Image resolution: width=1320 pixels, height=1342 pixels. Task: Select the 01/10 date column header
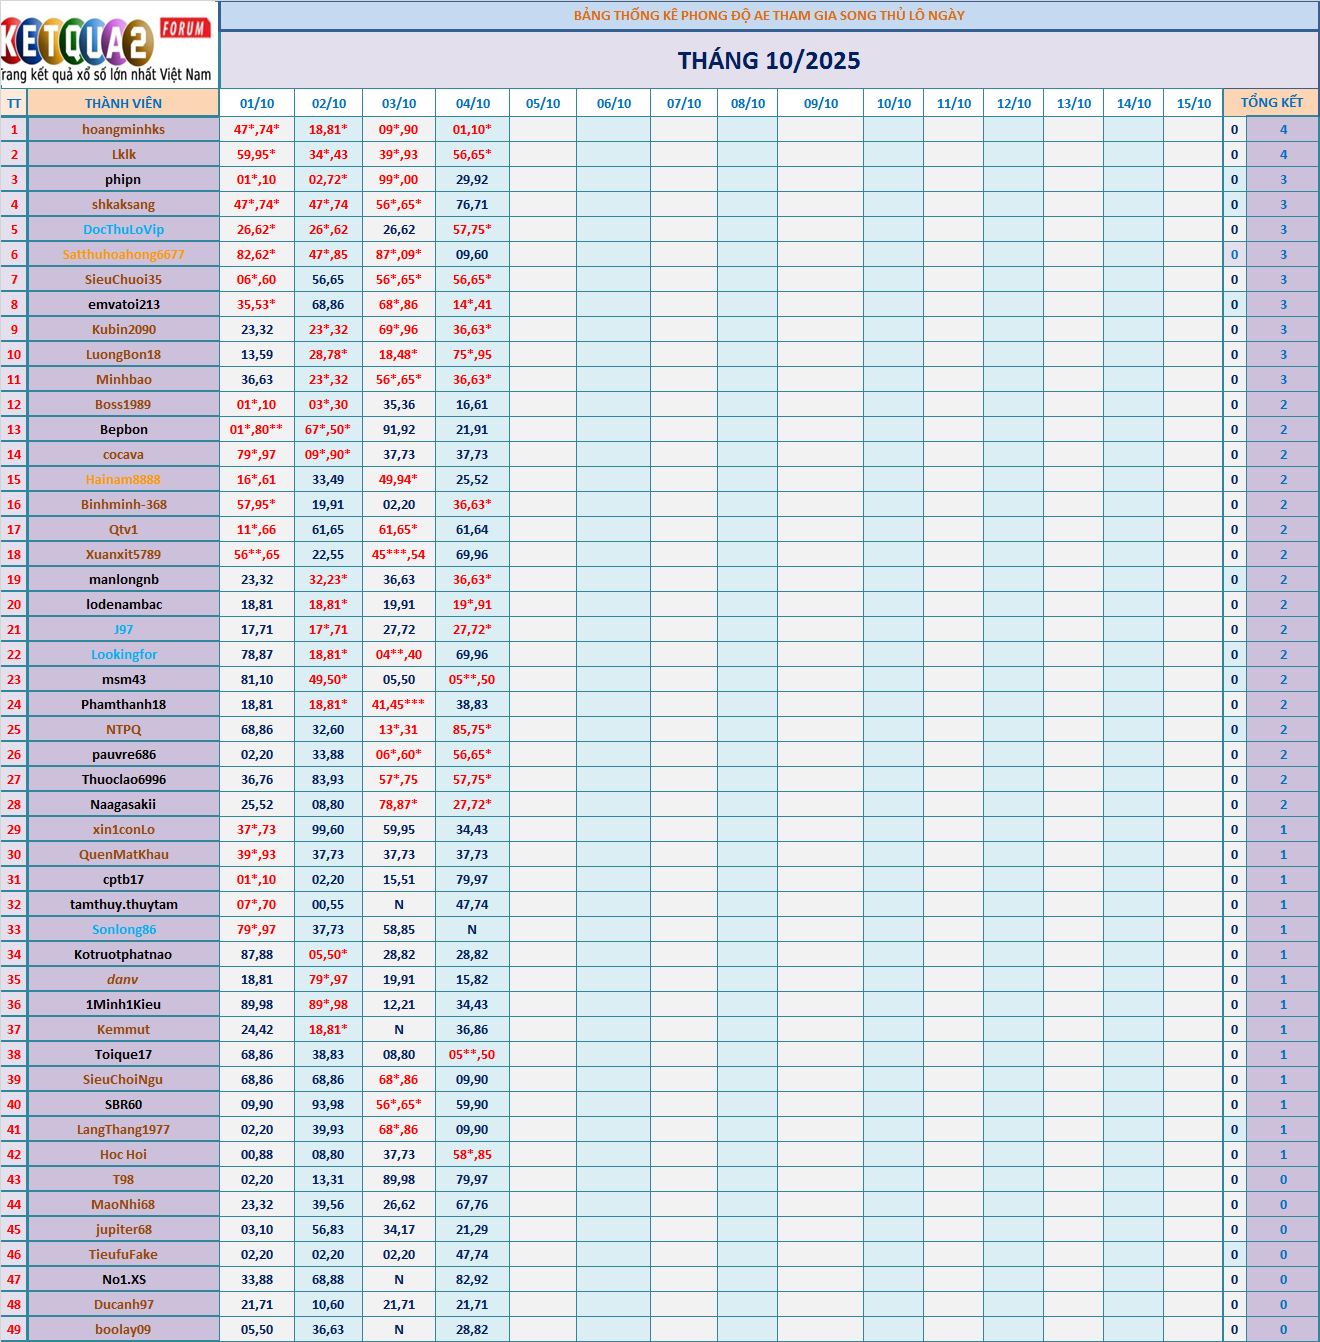(257, 103)
